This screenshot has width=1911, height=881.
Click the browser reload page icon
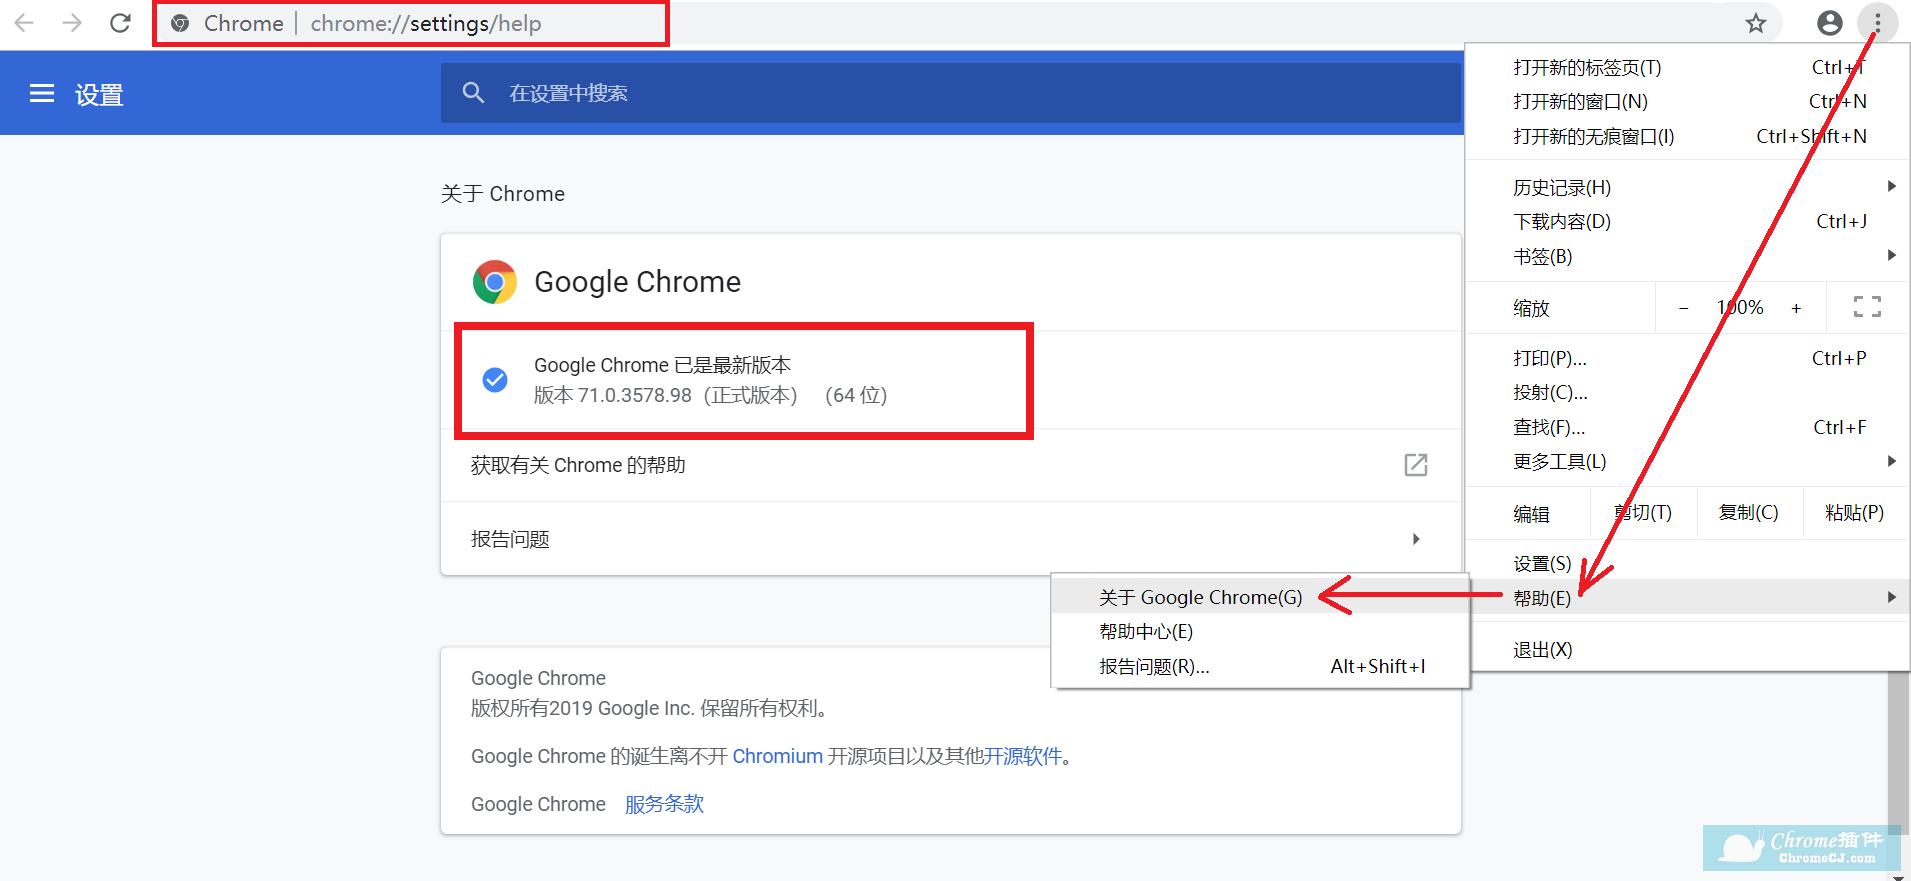pos(120,23)
